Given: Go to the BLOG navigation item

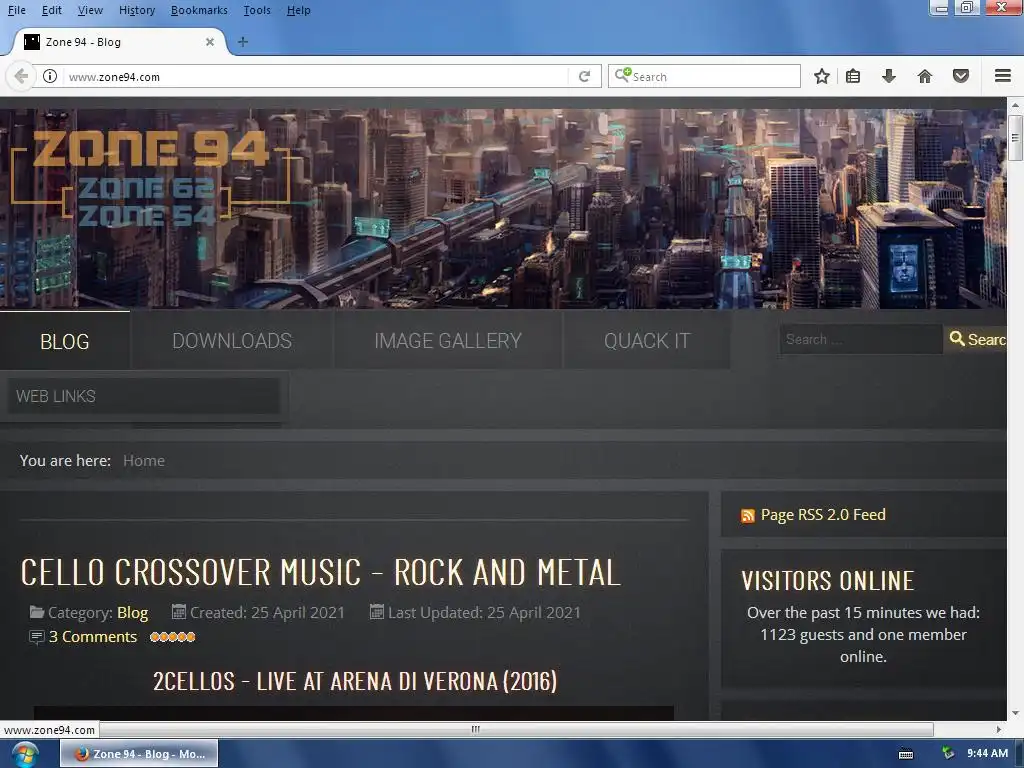Looking at the screenshot, I should coord(65,341).
